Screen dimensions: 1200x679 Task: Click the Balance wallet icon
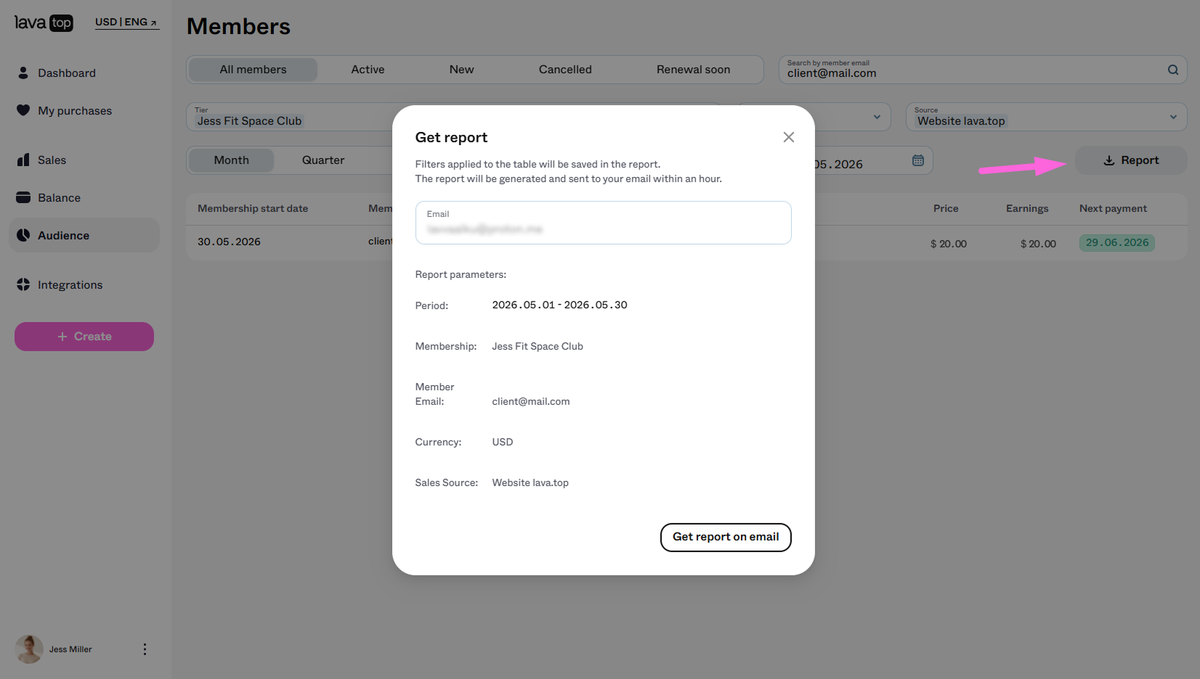[x=23, y=198]
